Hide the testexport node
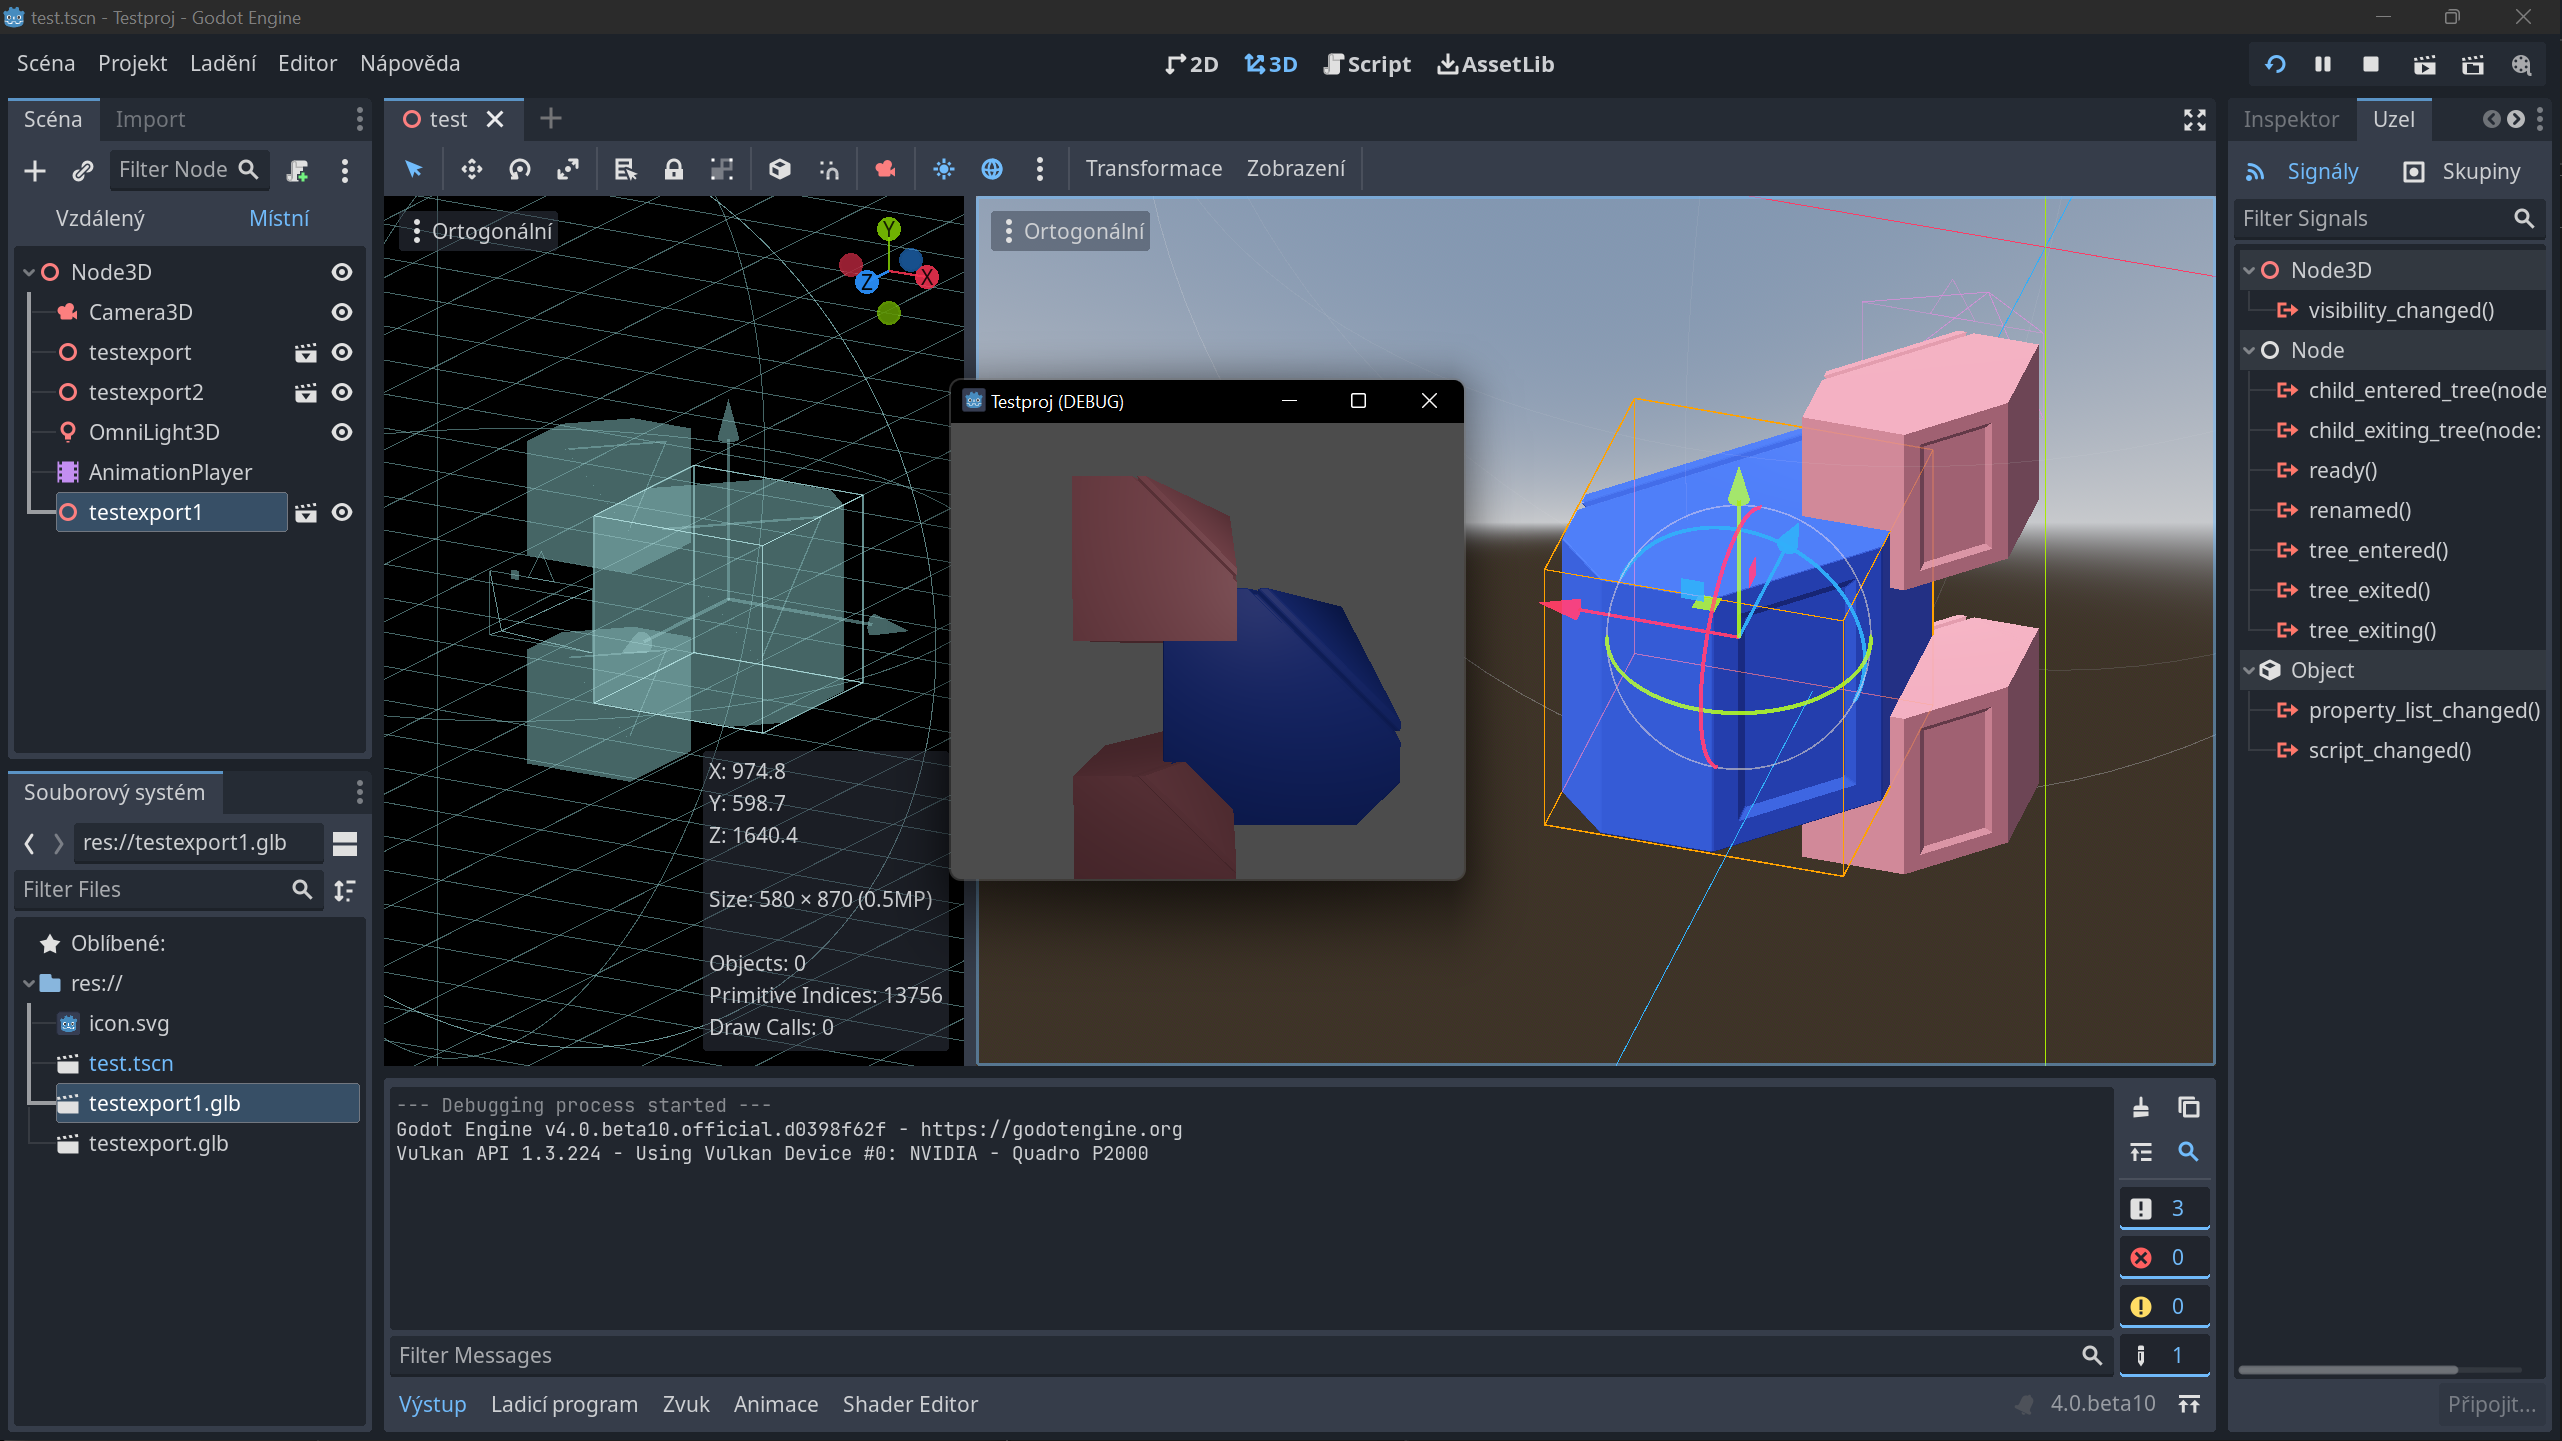Viewport: 2562px width, 1441px height. [342, 353]
